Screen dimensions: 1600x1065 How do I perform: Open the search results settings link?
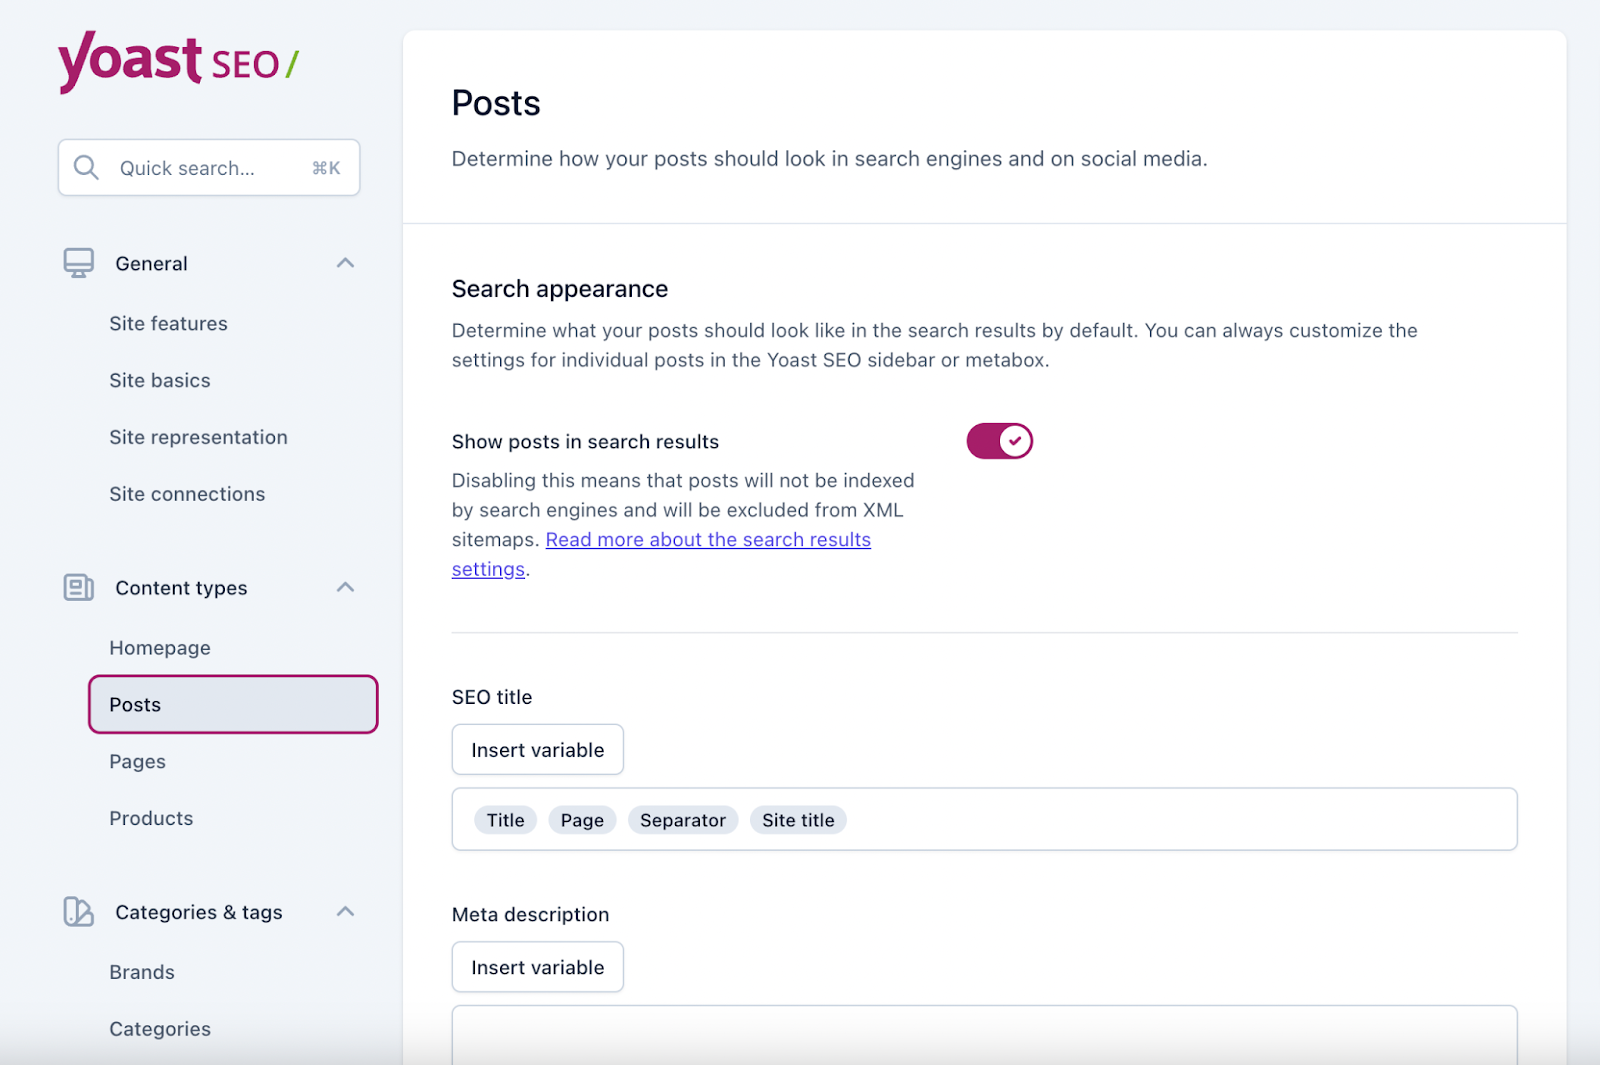pos(708,539)
